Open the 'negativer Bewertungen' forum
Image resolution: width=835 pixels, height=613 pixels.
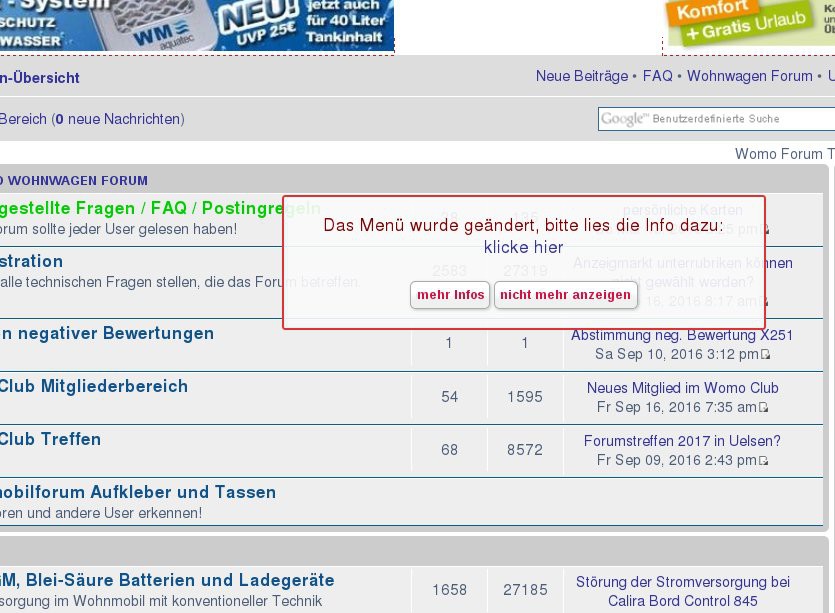point(107,333)
